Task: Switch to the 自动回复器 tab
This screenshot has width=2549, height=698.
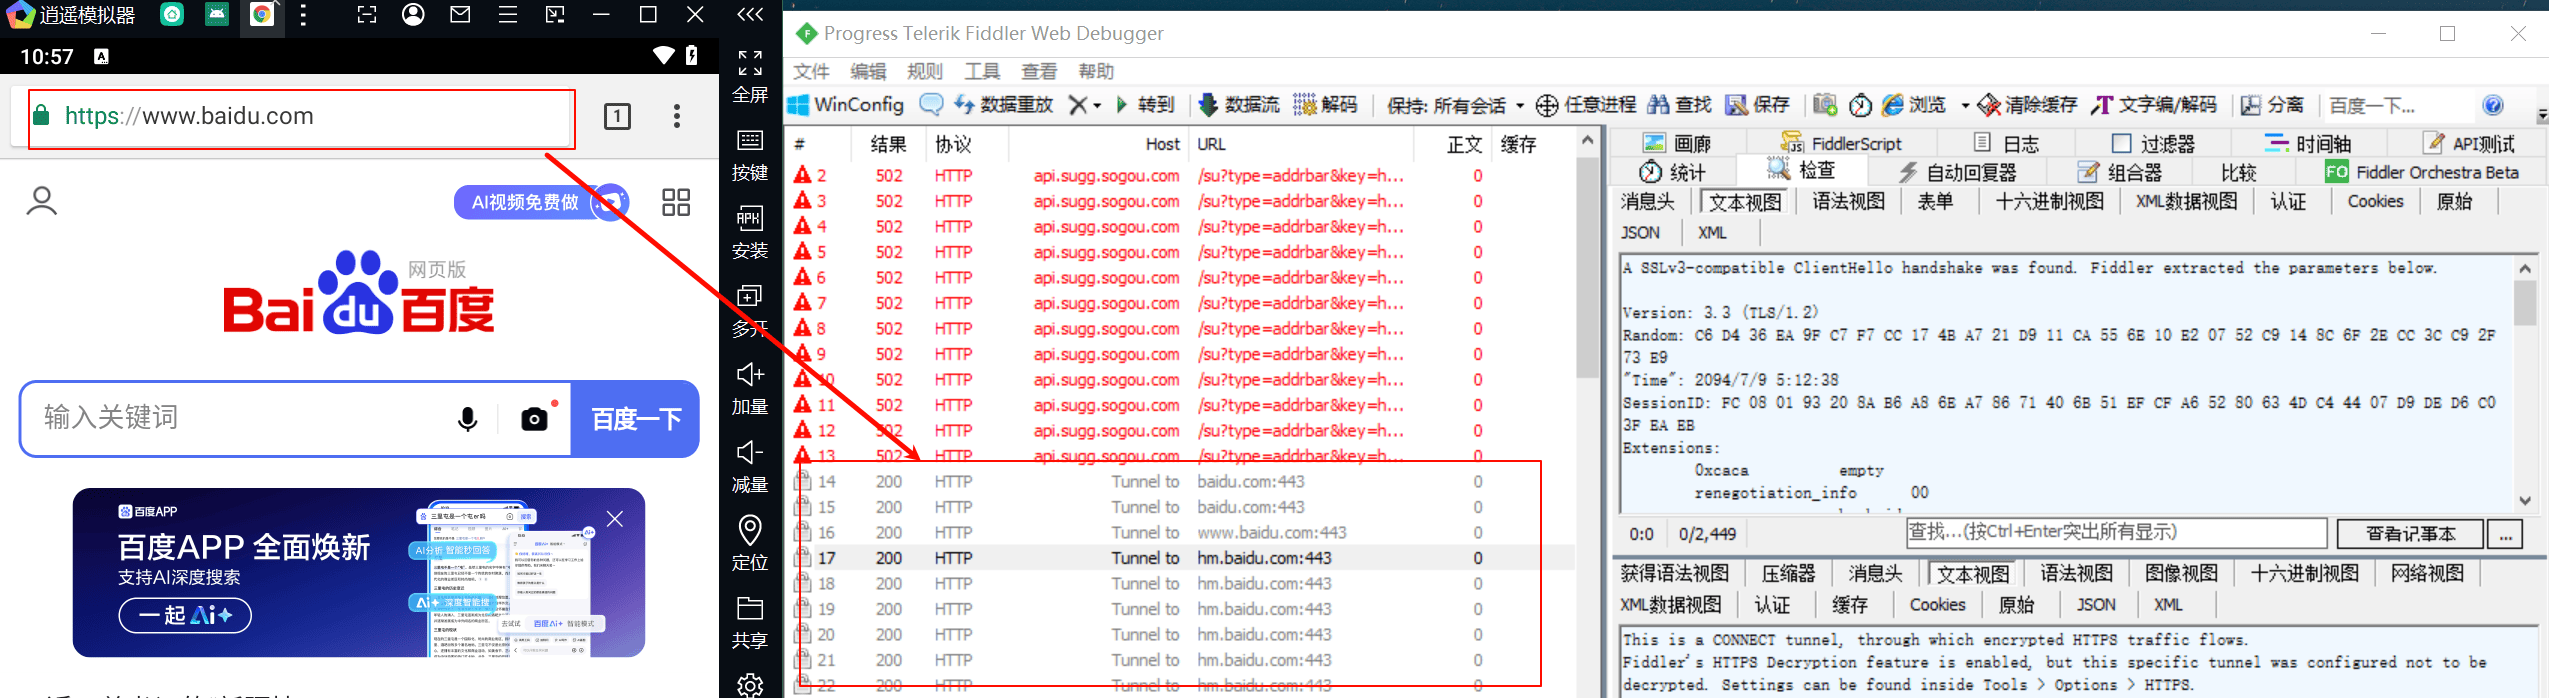Action: click(x=1958, y=172)
